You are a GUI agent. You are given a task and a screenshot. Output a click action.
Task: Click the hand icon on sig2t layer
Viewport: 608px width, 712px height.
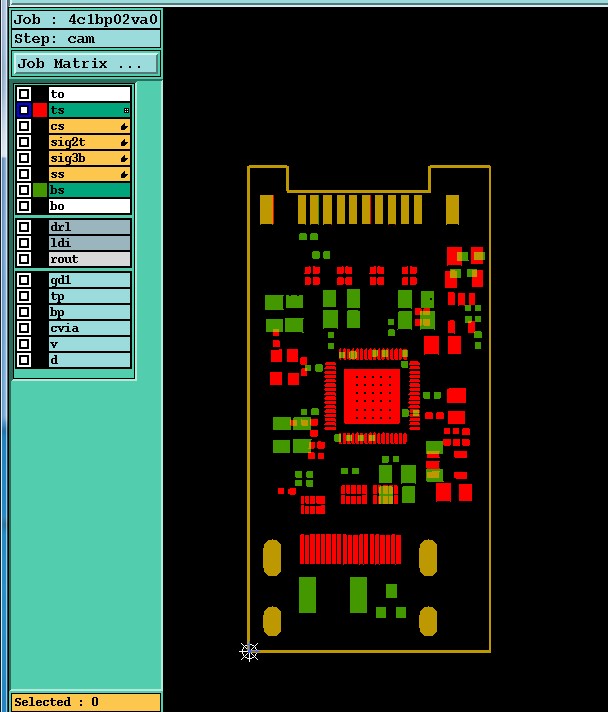(124, 143)
